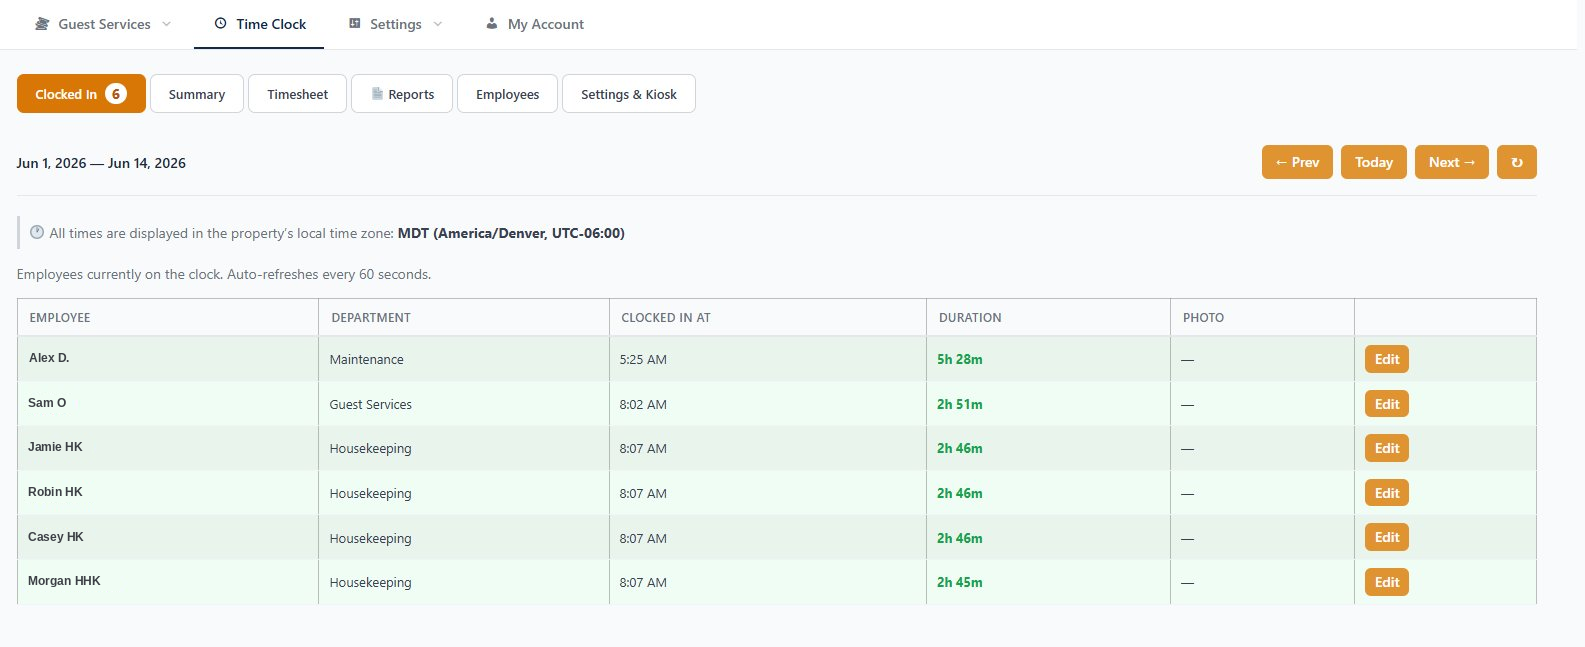Click the refresh arrow button
The image size is (1585, 647).
click(x=1517, y=162)
